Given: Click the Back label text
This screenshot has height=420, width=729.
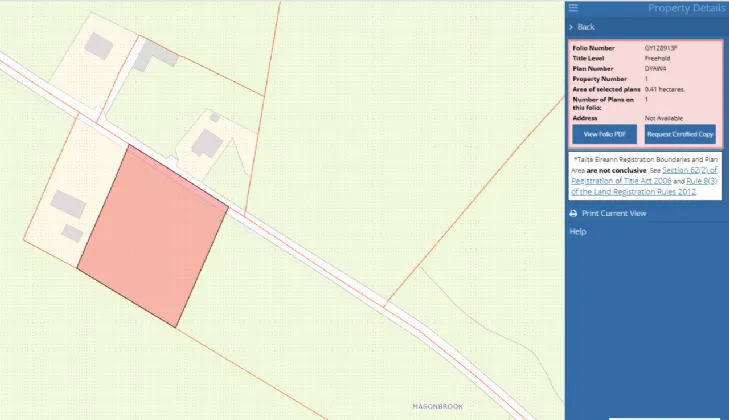Looking at the screenshot, I should pyautogui.click(x=585, y=27).
